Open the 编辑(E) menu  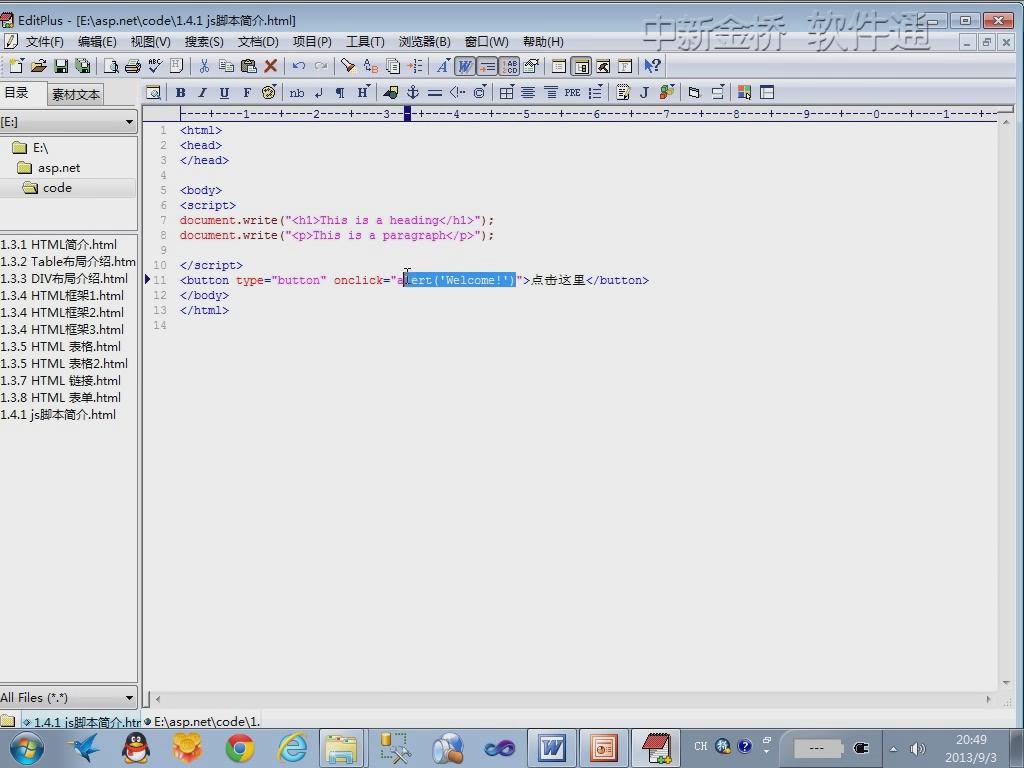click(97, 42)
